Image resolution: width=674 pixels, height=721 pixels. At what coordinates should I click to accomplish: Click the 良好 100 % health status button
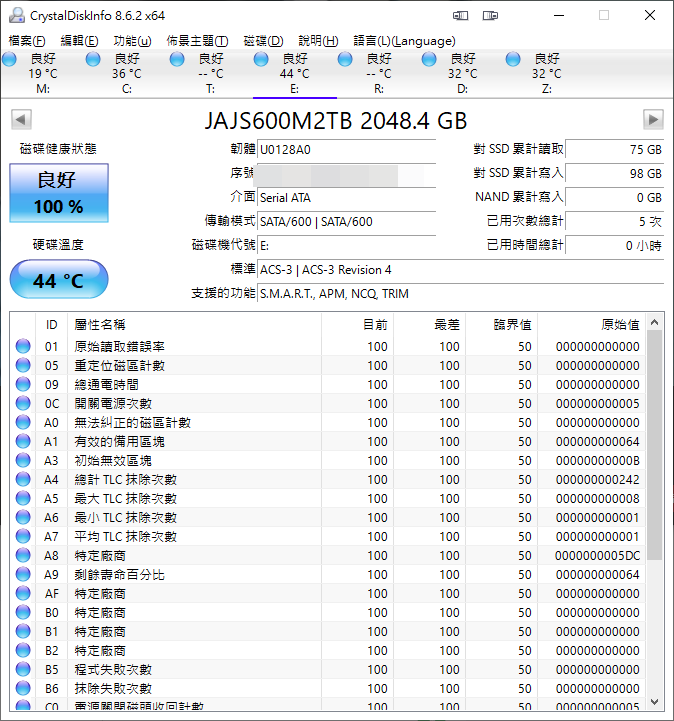(59, 193)
